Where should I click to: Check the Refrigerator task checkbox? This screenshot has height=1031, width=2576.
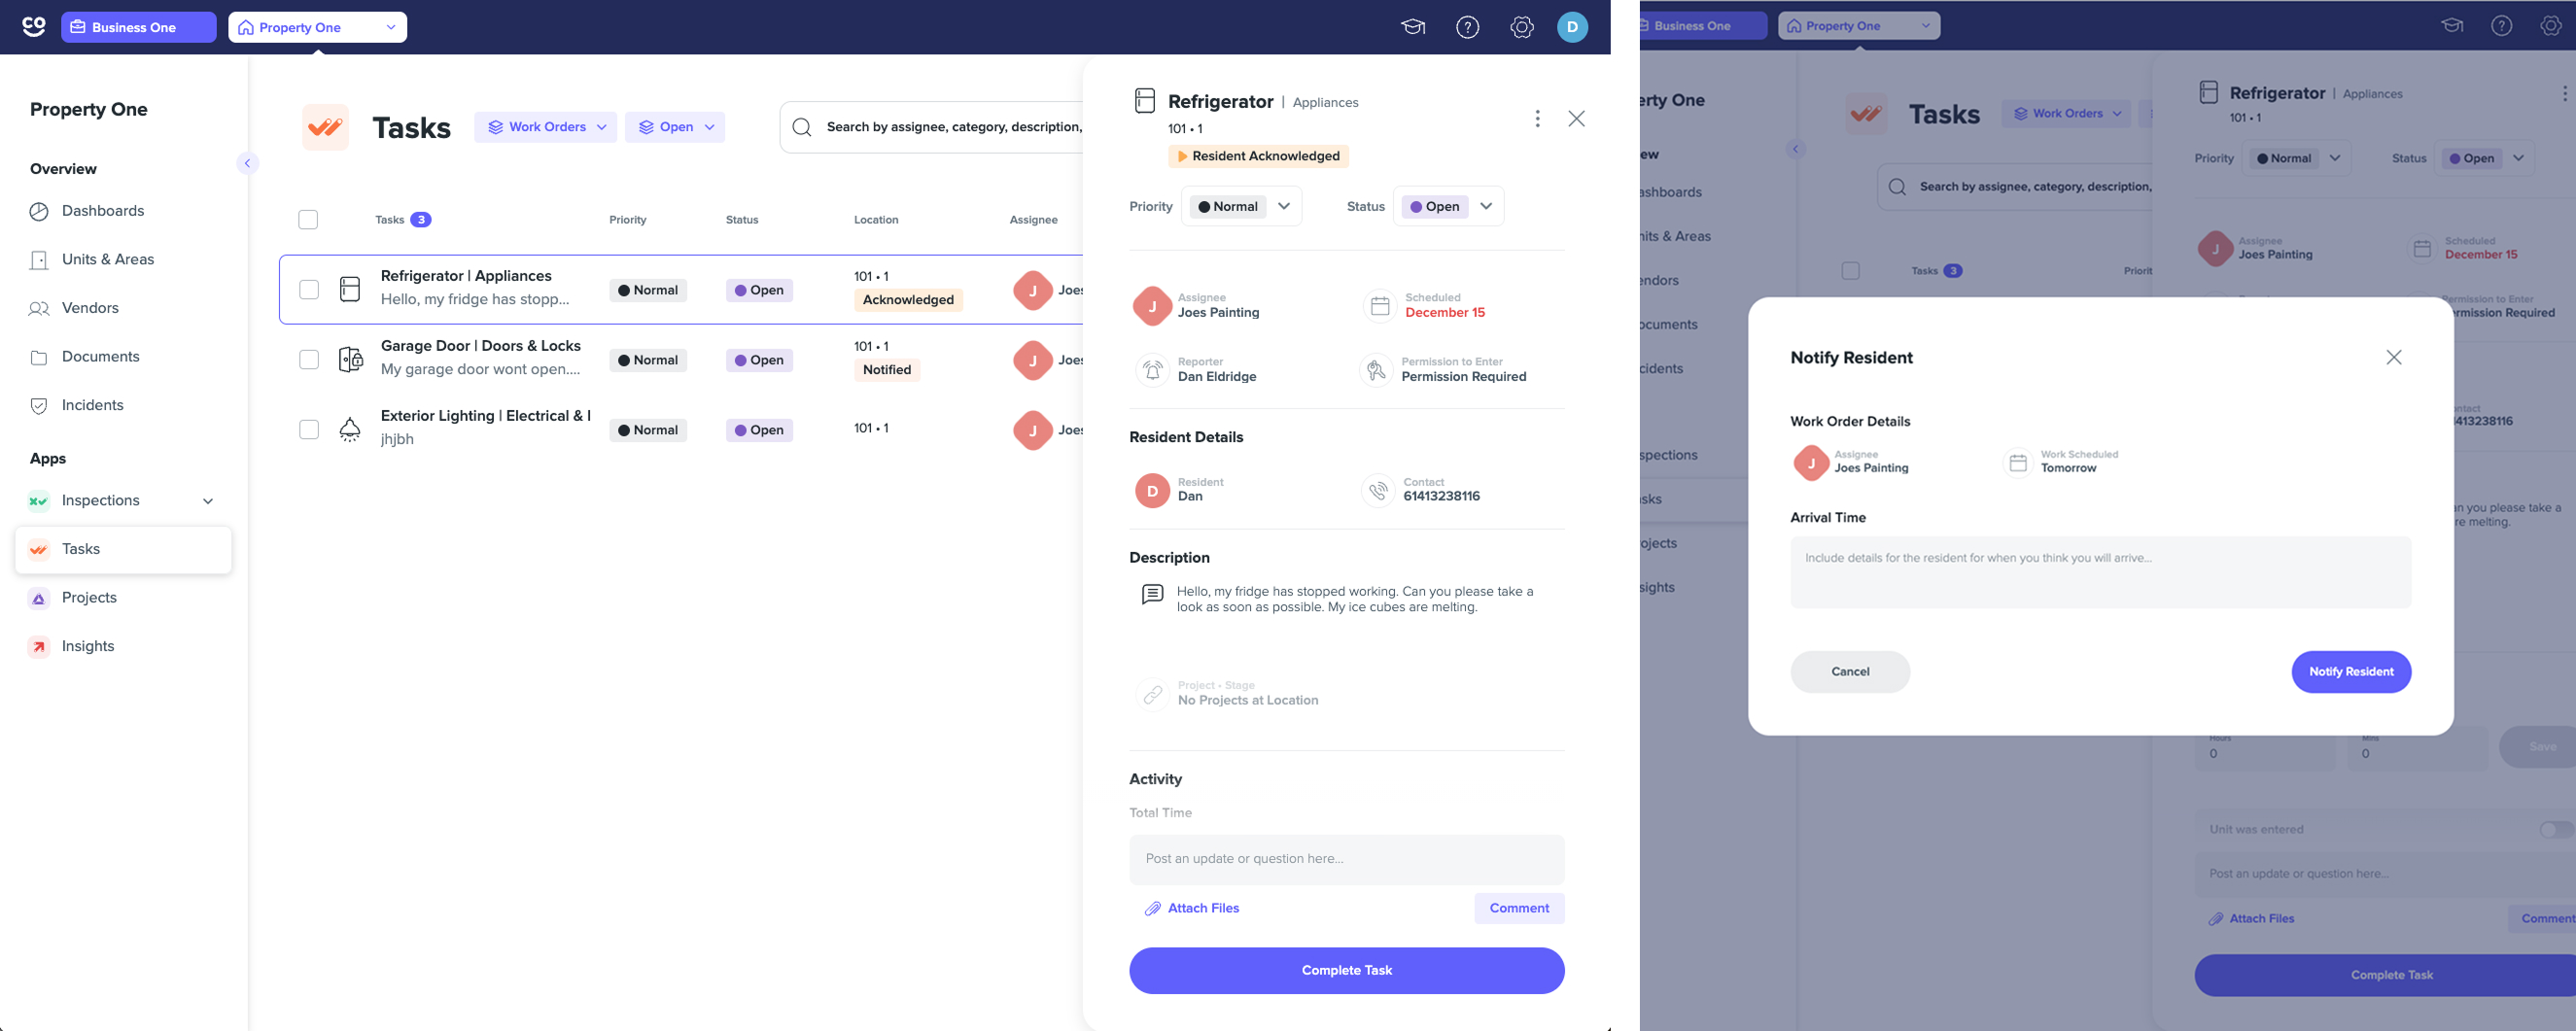click(309, 290)
